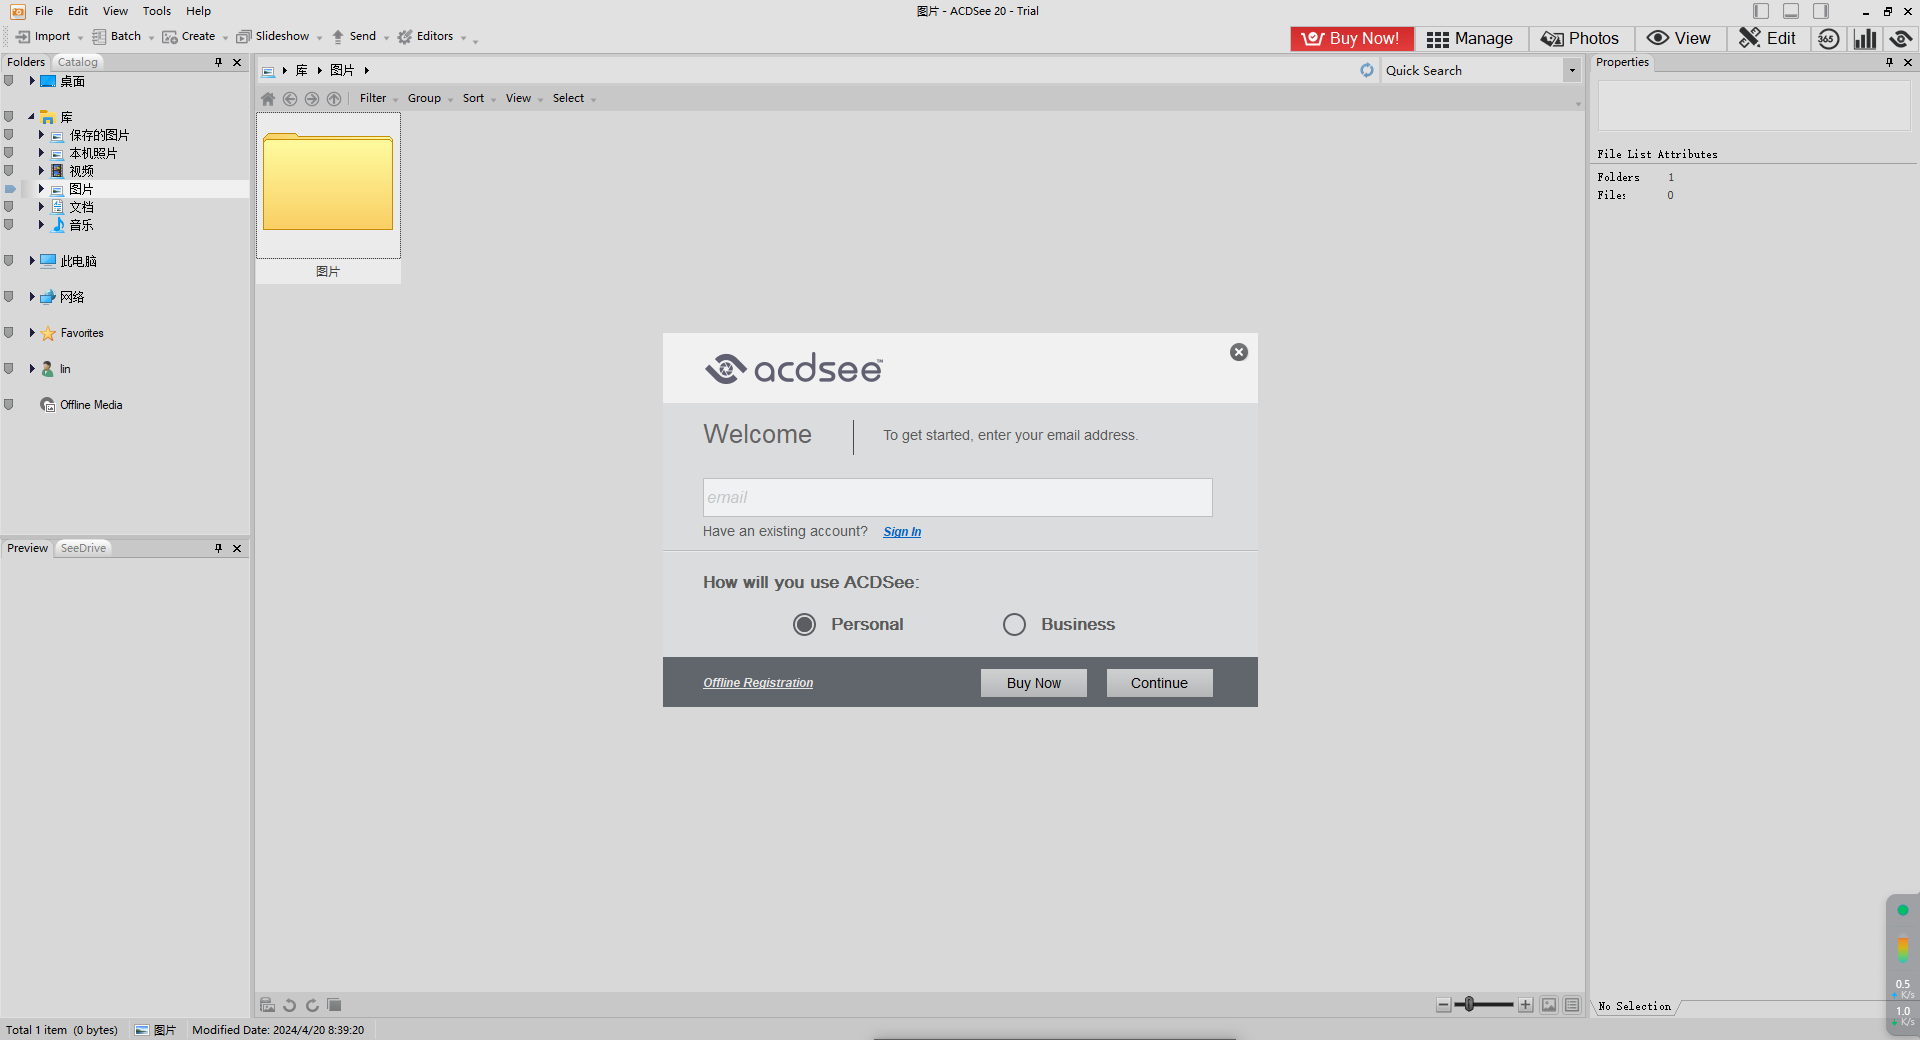Switch to Manage mode
Viewport: 1920px width, 1040px height.
[1470, 39]
